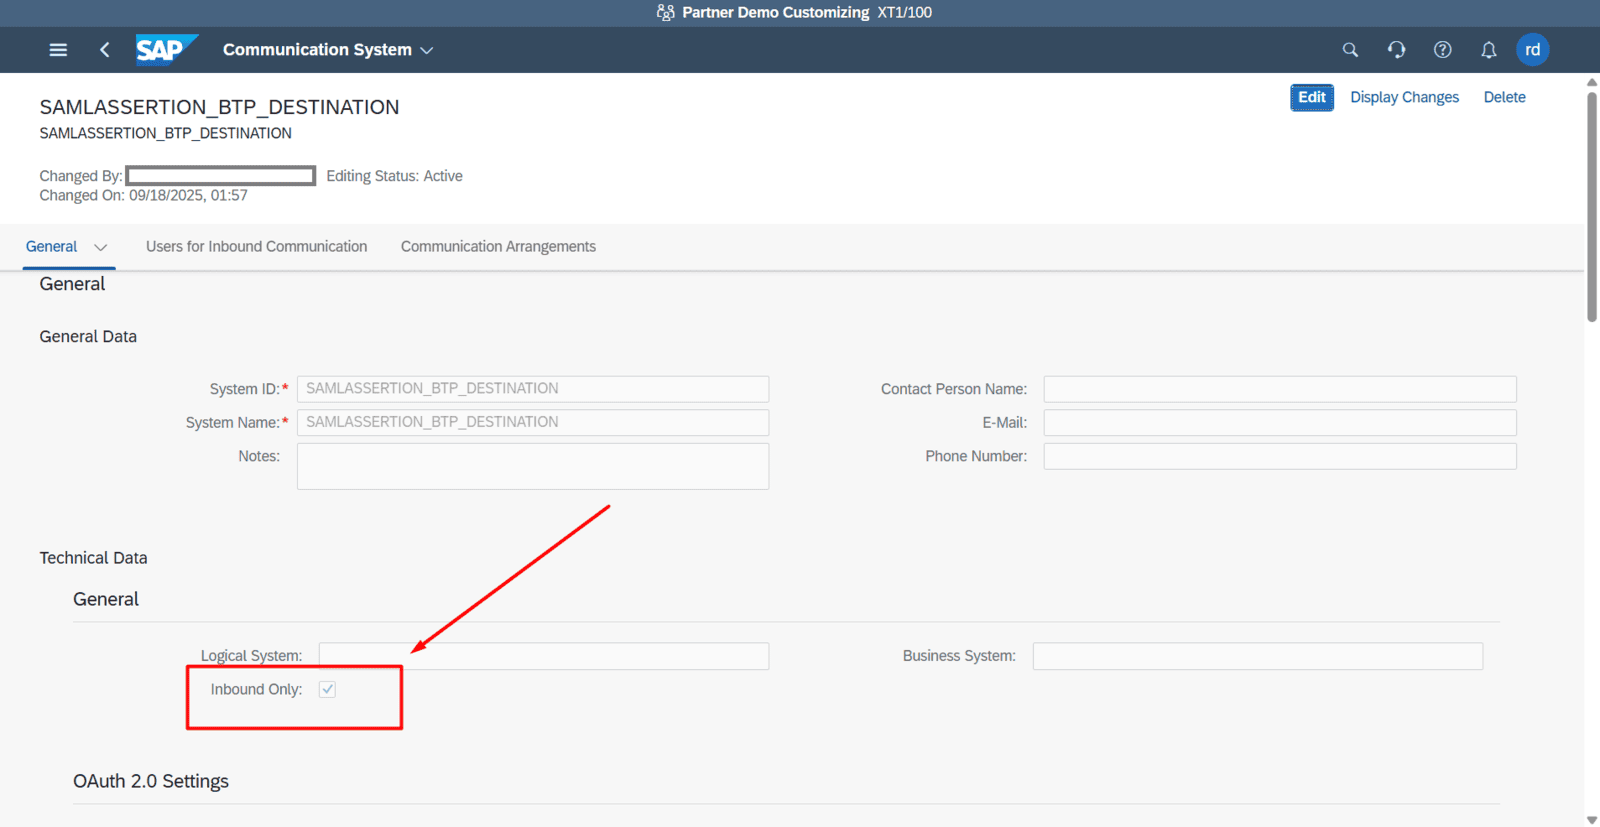Go back using the back arrow
This screenshot has height=827, width=1600.
[x=105, y=50]
